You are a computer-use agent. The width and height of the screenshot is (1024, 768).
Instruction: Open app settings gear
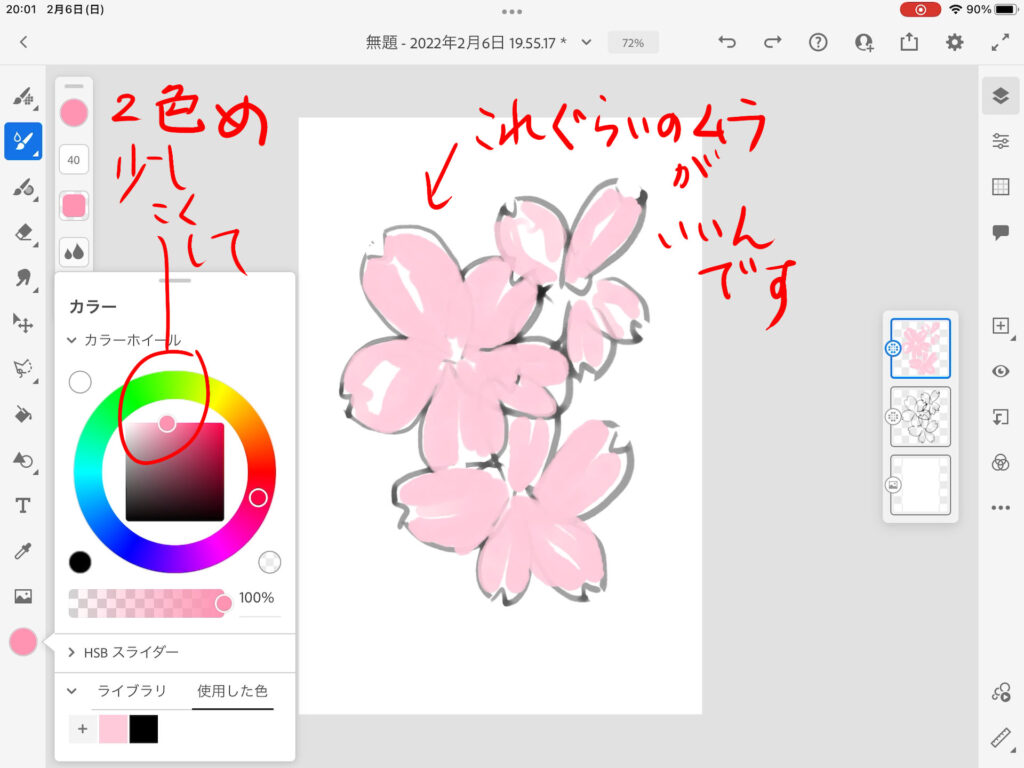(x=955, y=42)
